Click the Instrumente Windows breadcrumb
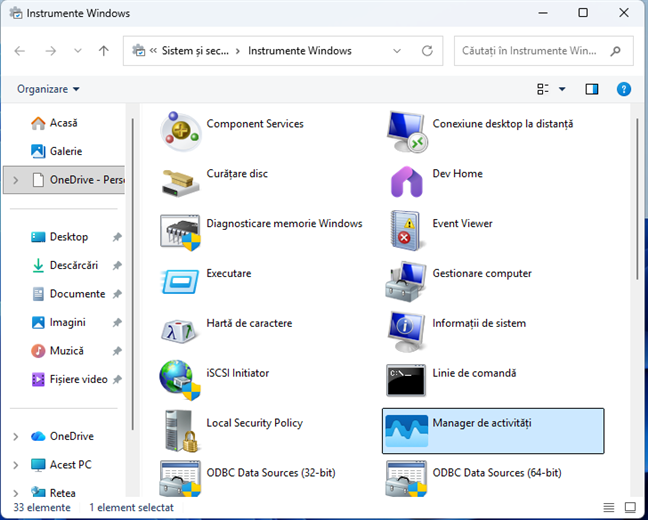Screen dimensions: 648x520 pyautogui.click(x=300, y=51)
